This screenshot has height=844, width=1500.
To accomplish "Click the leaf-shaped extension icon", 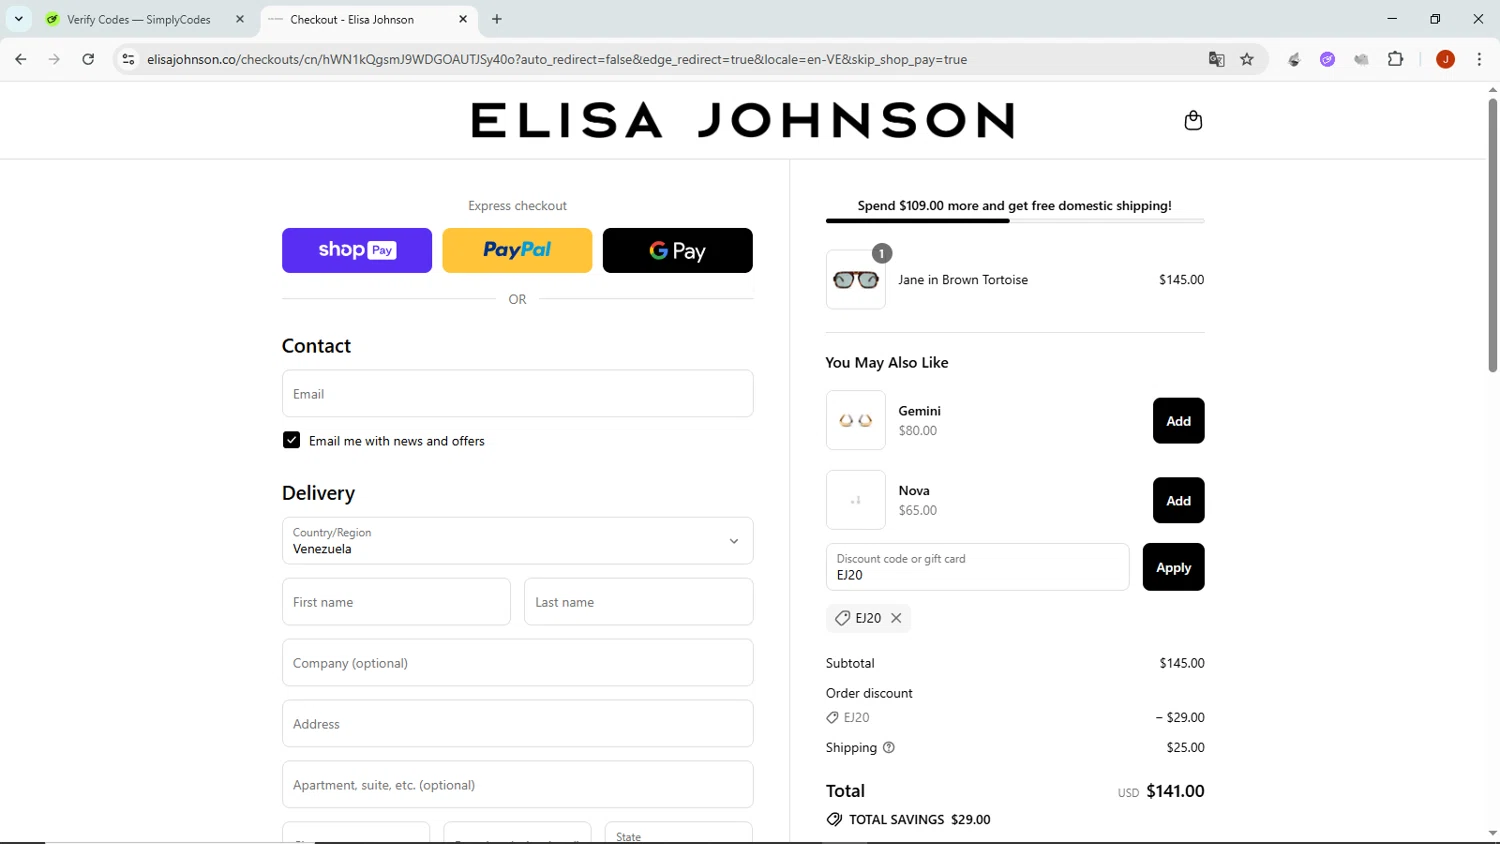I will click(x=1294, y=59).
